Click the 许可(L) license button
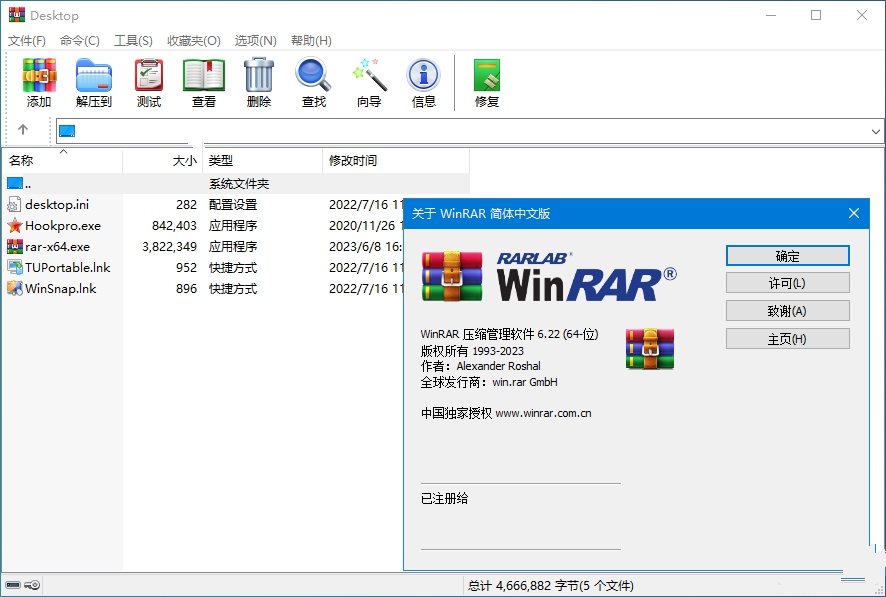 click(788, 282)
